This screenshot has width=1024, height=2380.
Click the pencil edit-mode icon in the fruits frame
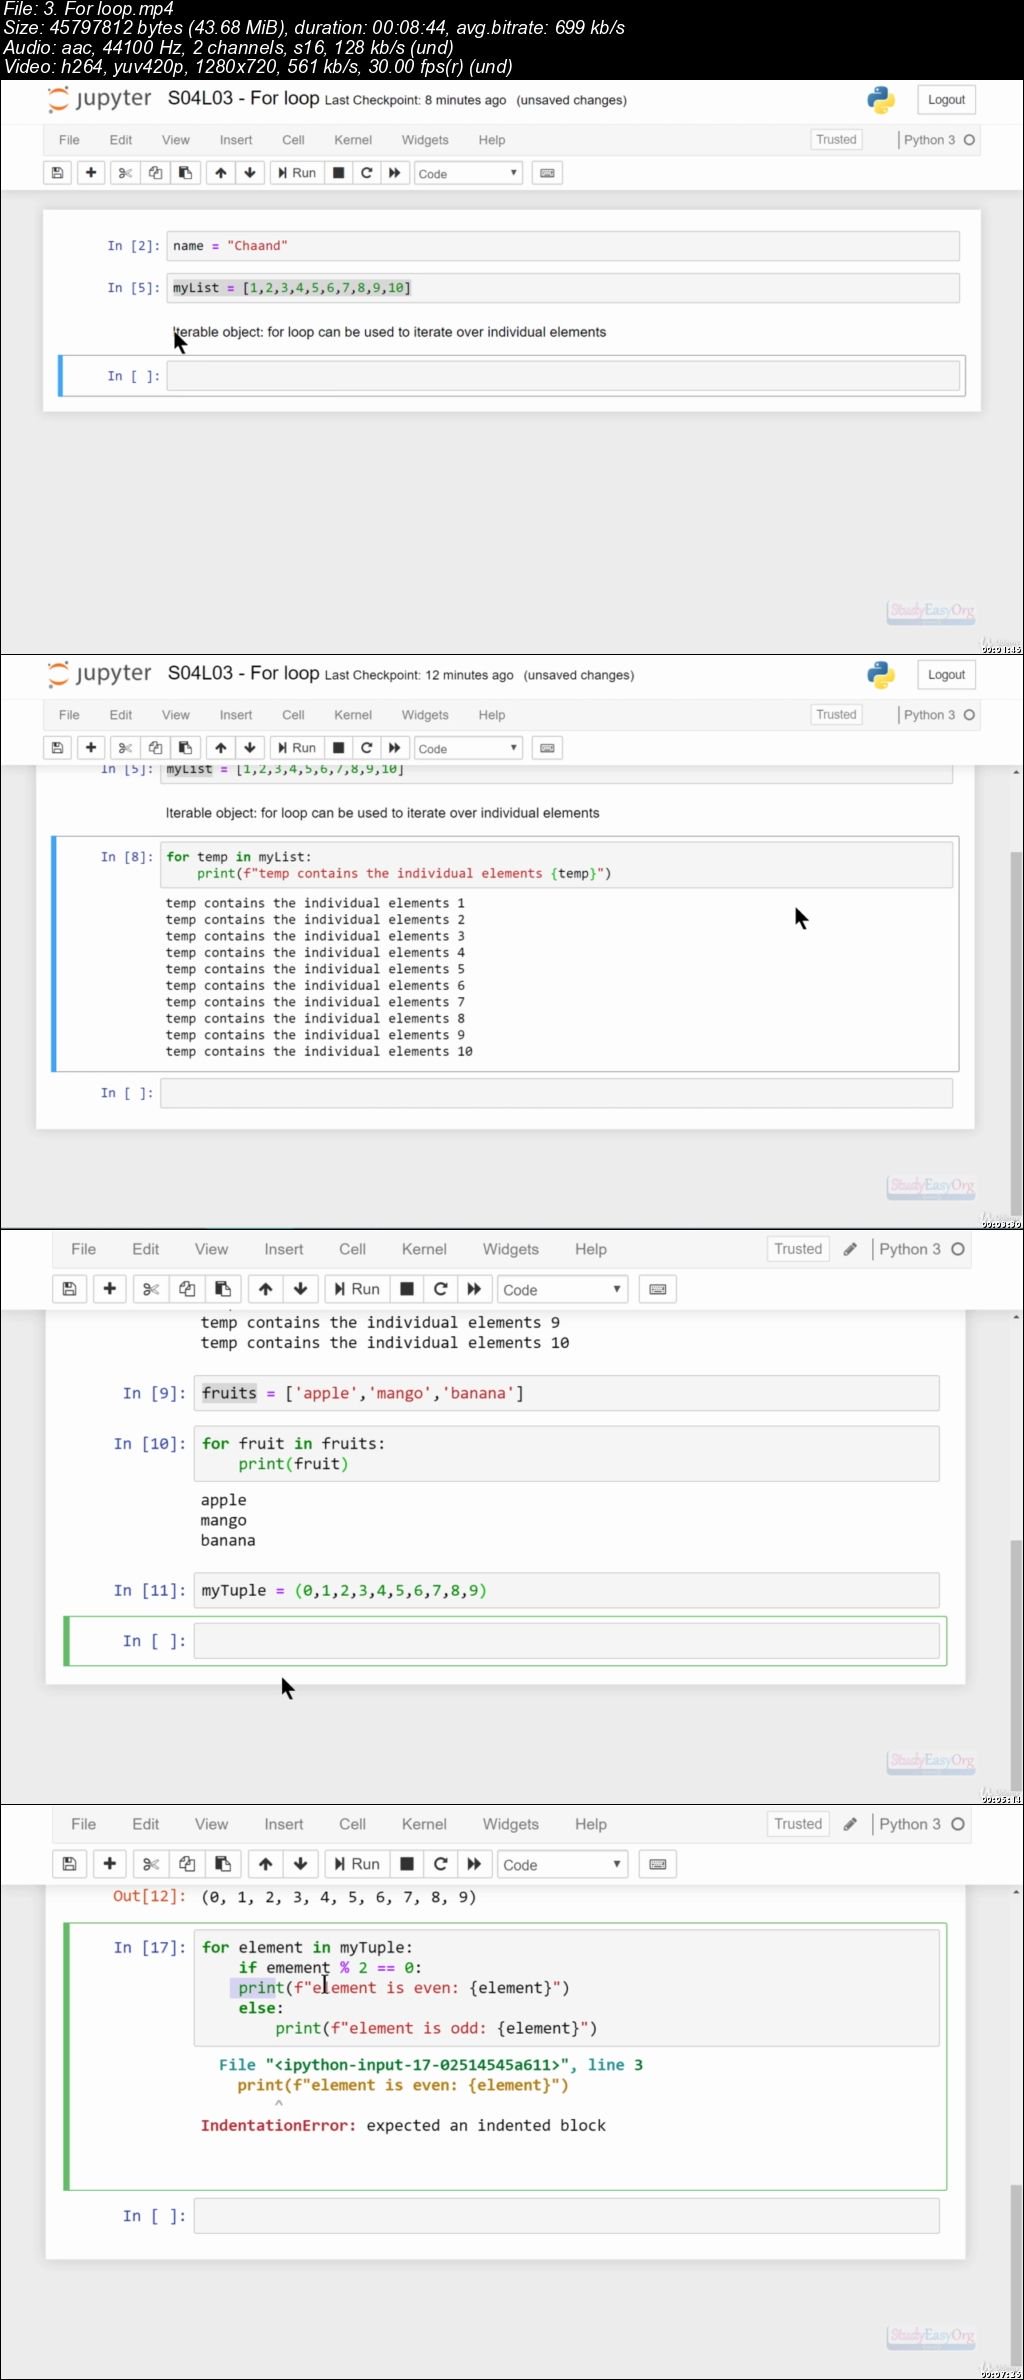pos(850,1249)
